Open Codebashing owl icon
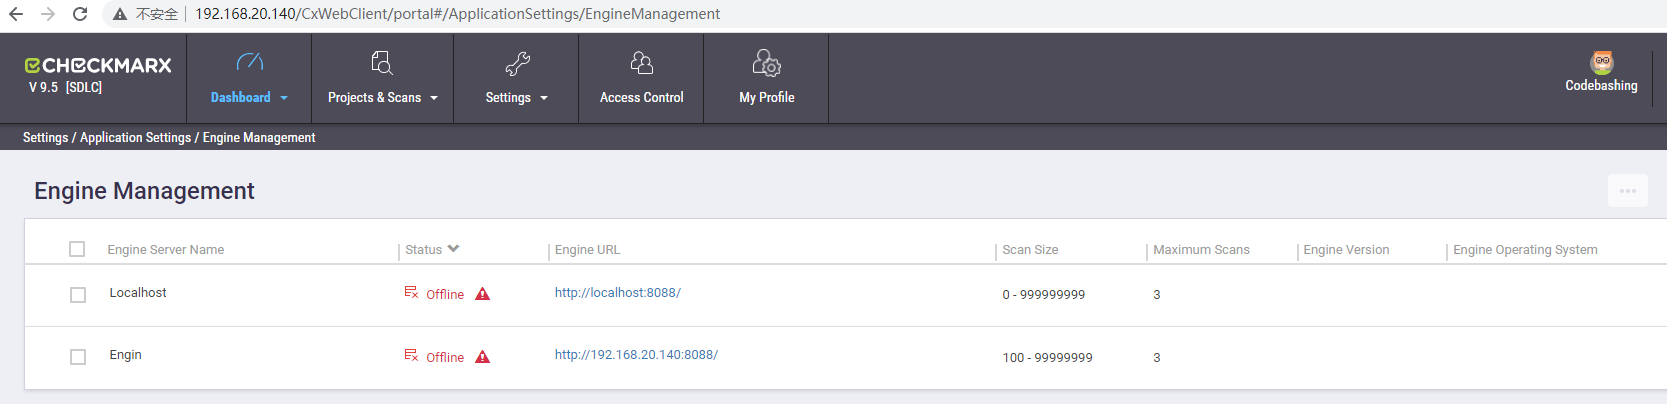 coord(1601,62)
